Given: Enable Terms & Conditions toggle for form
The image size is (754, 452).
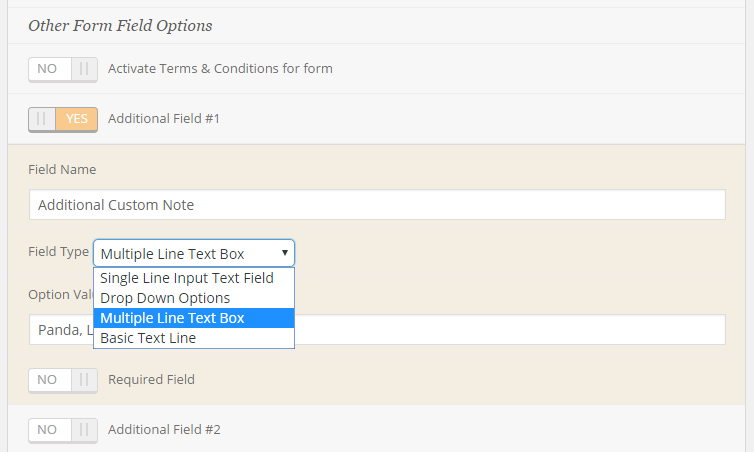Looking at the screenshot, I should 63,69.
